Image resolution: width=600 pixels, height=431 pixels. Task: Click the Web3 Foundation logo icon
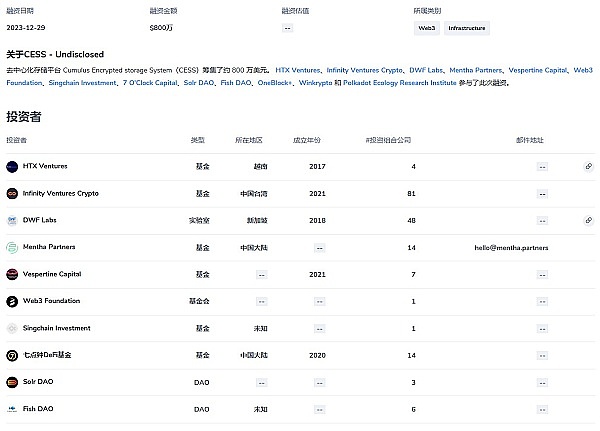pyautogui.click(x=12, y=301)
